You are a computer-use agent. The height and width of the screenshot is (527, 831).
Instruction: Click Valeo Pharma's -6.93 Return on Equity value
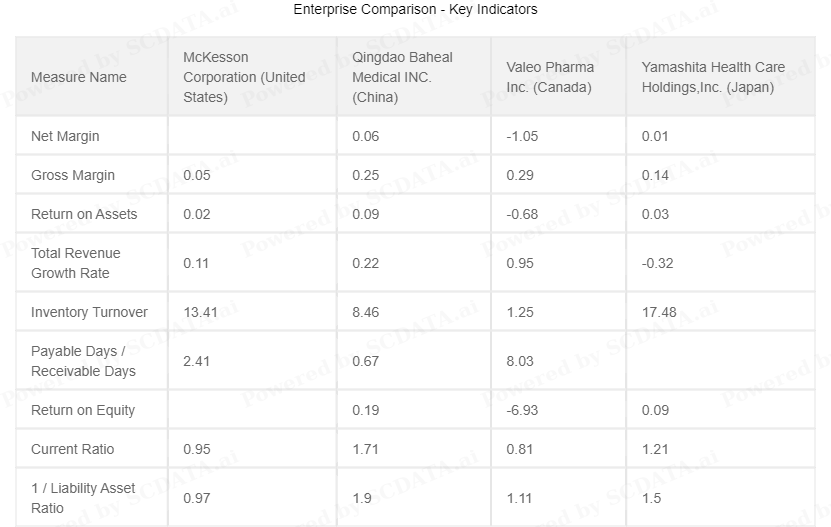point(522,410)
